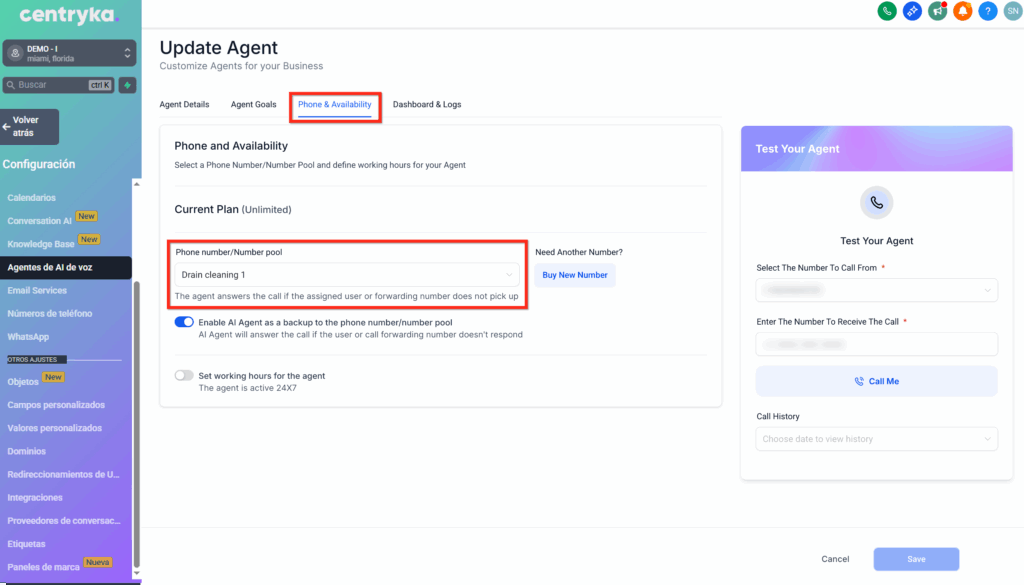Open the Call History date dropdown
1024x585 pixels.
pyautogui.click(x=876, y=439)
